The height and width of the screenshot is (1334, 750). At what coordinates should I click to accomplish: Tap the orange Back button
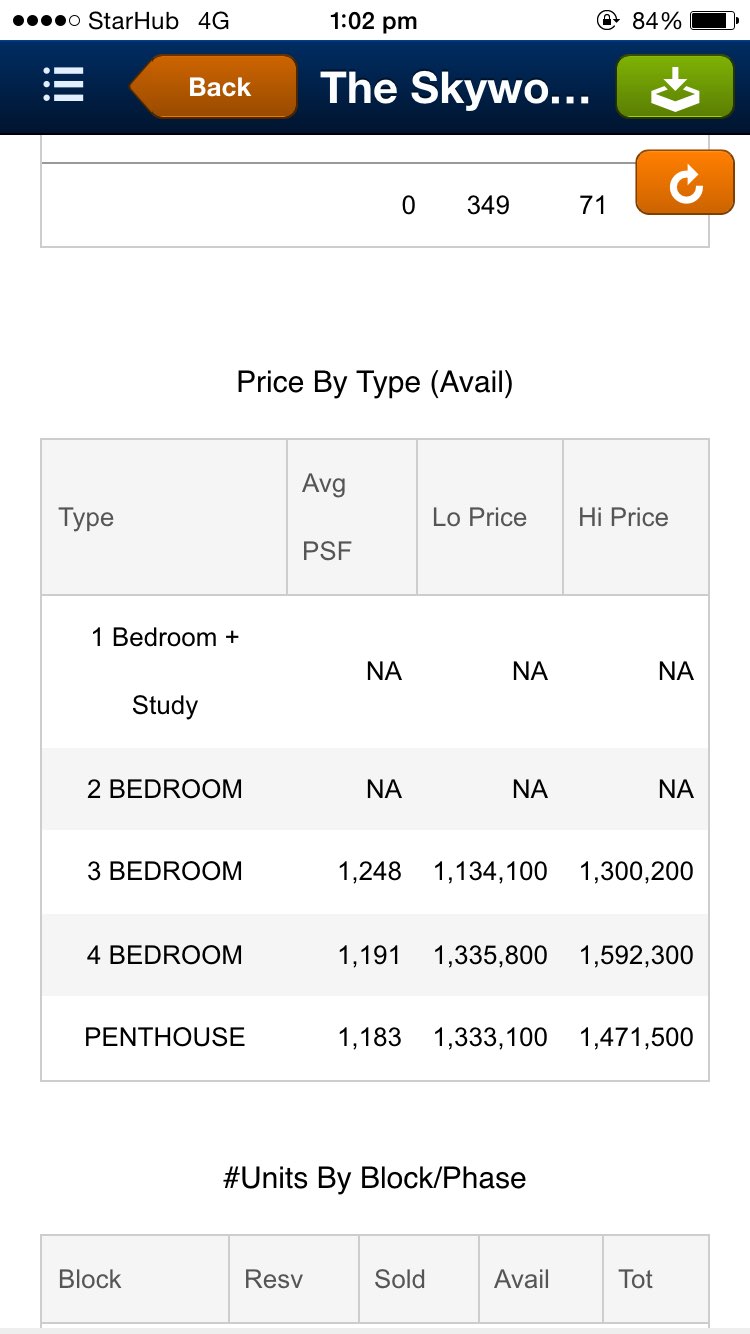215,87
